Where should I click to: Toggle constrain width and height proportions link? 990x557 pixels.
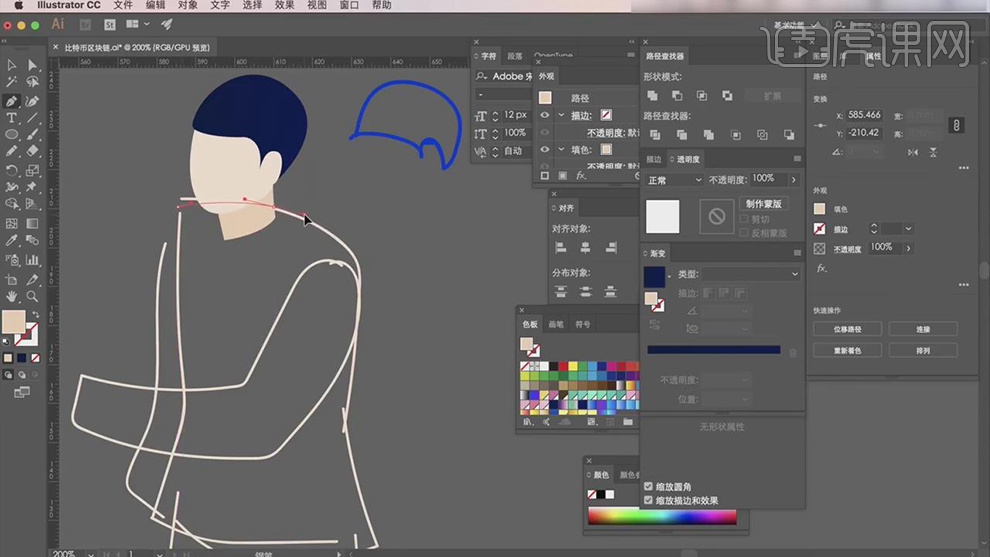point(957,125)
